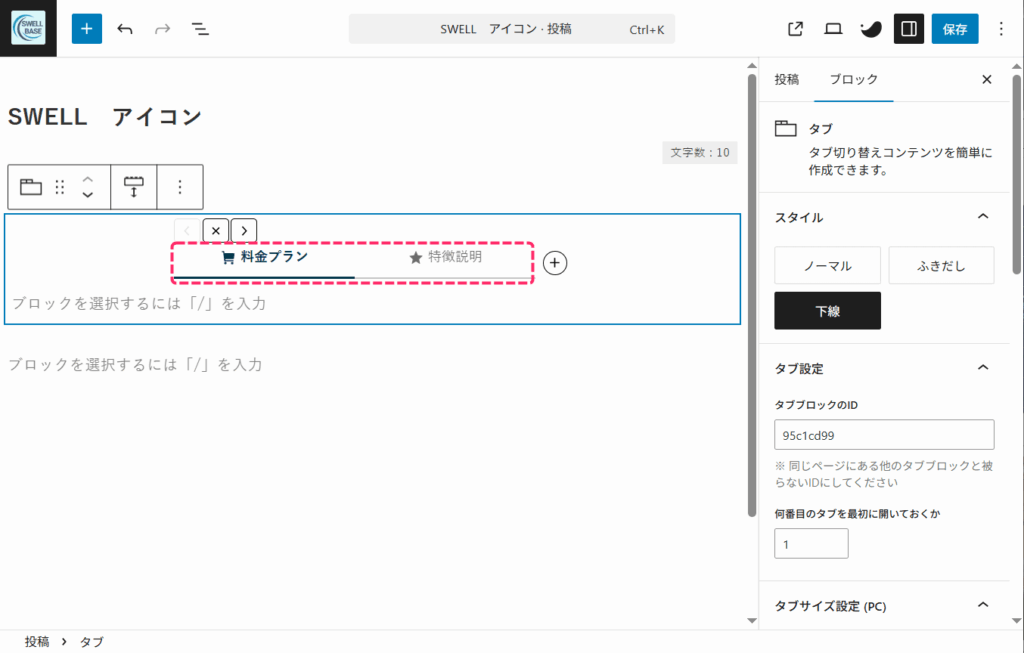Screen dimensions: 1024x653
Task: Select the 特徴説明 tab
Action: point(445,259)
